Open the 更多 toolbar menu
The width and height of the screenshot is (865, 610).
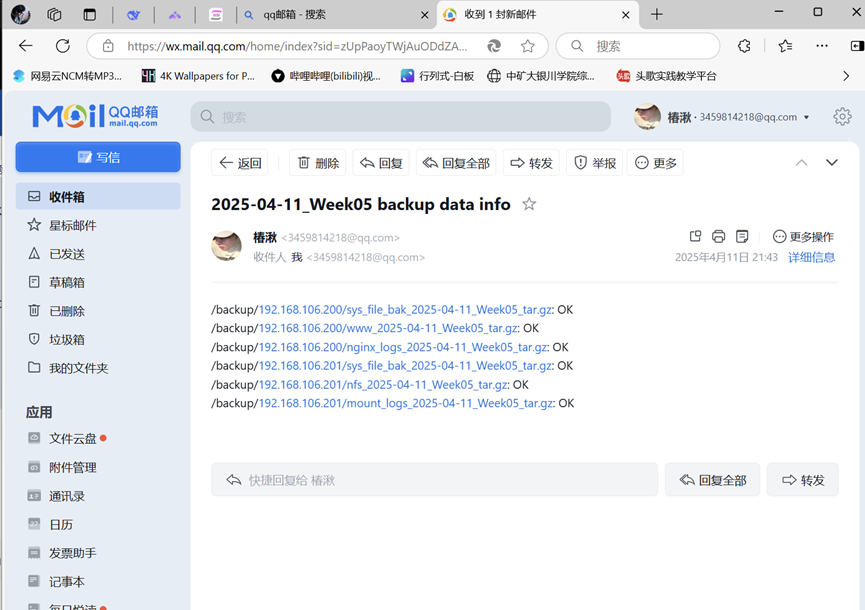click(655, 163)
